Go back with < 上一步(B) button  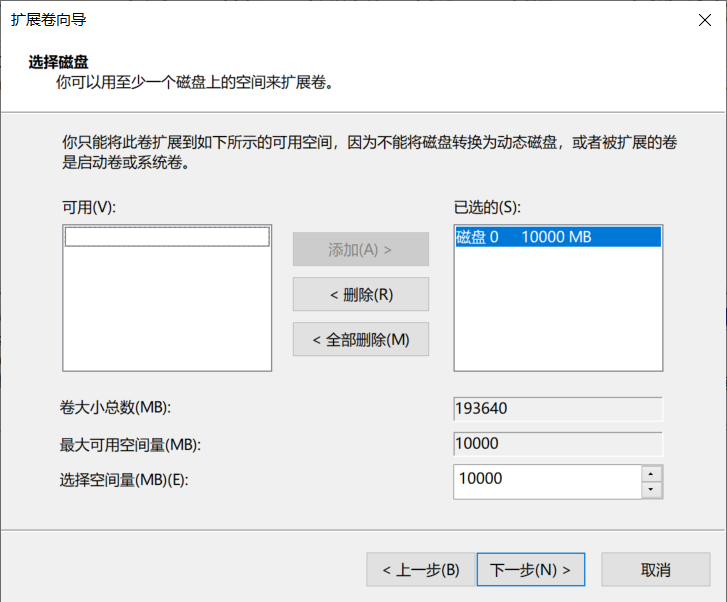point(421,570)
